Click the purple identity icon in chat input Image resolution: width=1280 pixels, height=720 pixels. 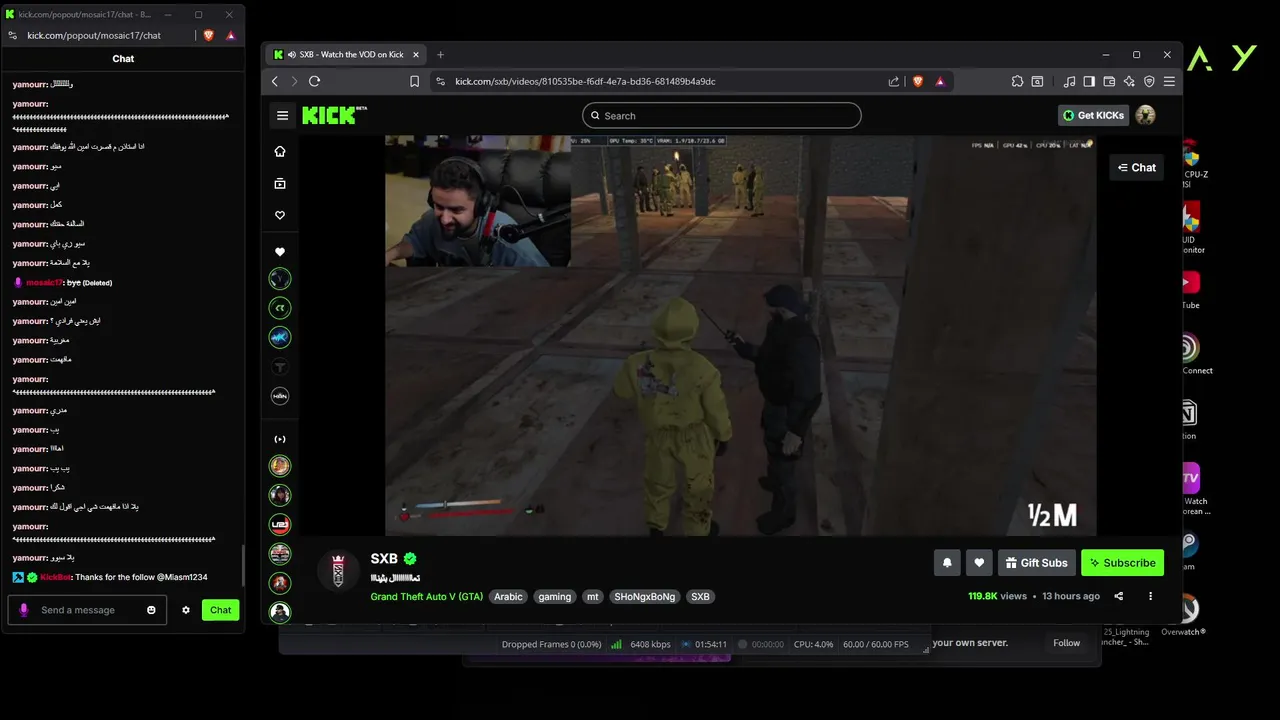tap(23, 610)
